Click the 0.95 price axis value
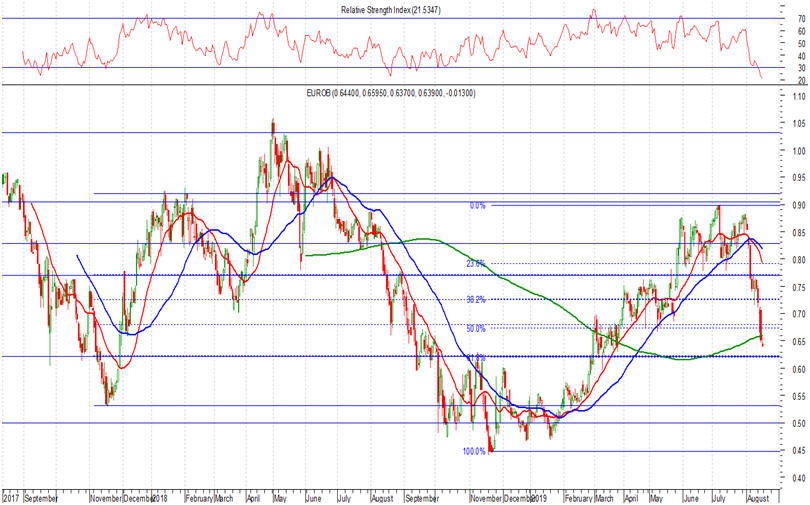 [x=798, y=178]
